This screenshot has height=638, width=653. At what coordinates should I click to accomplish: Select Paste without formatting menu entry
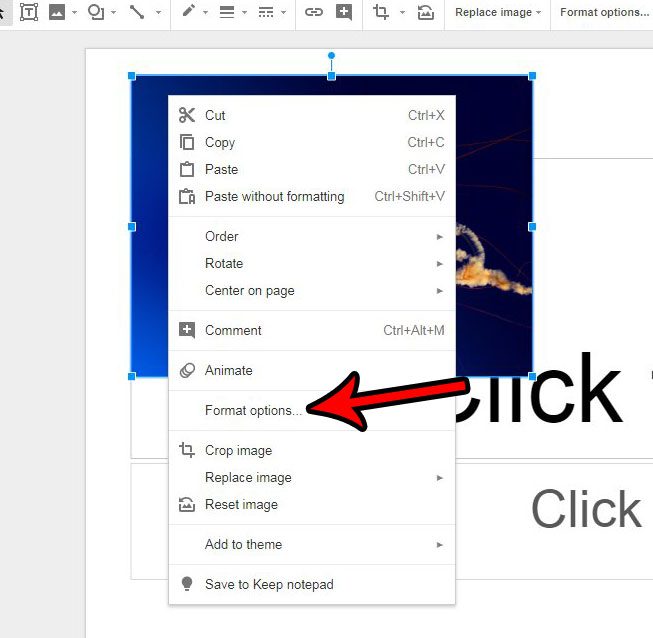pos(312,197)
